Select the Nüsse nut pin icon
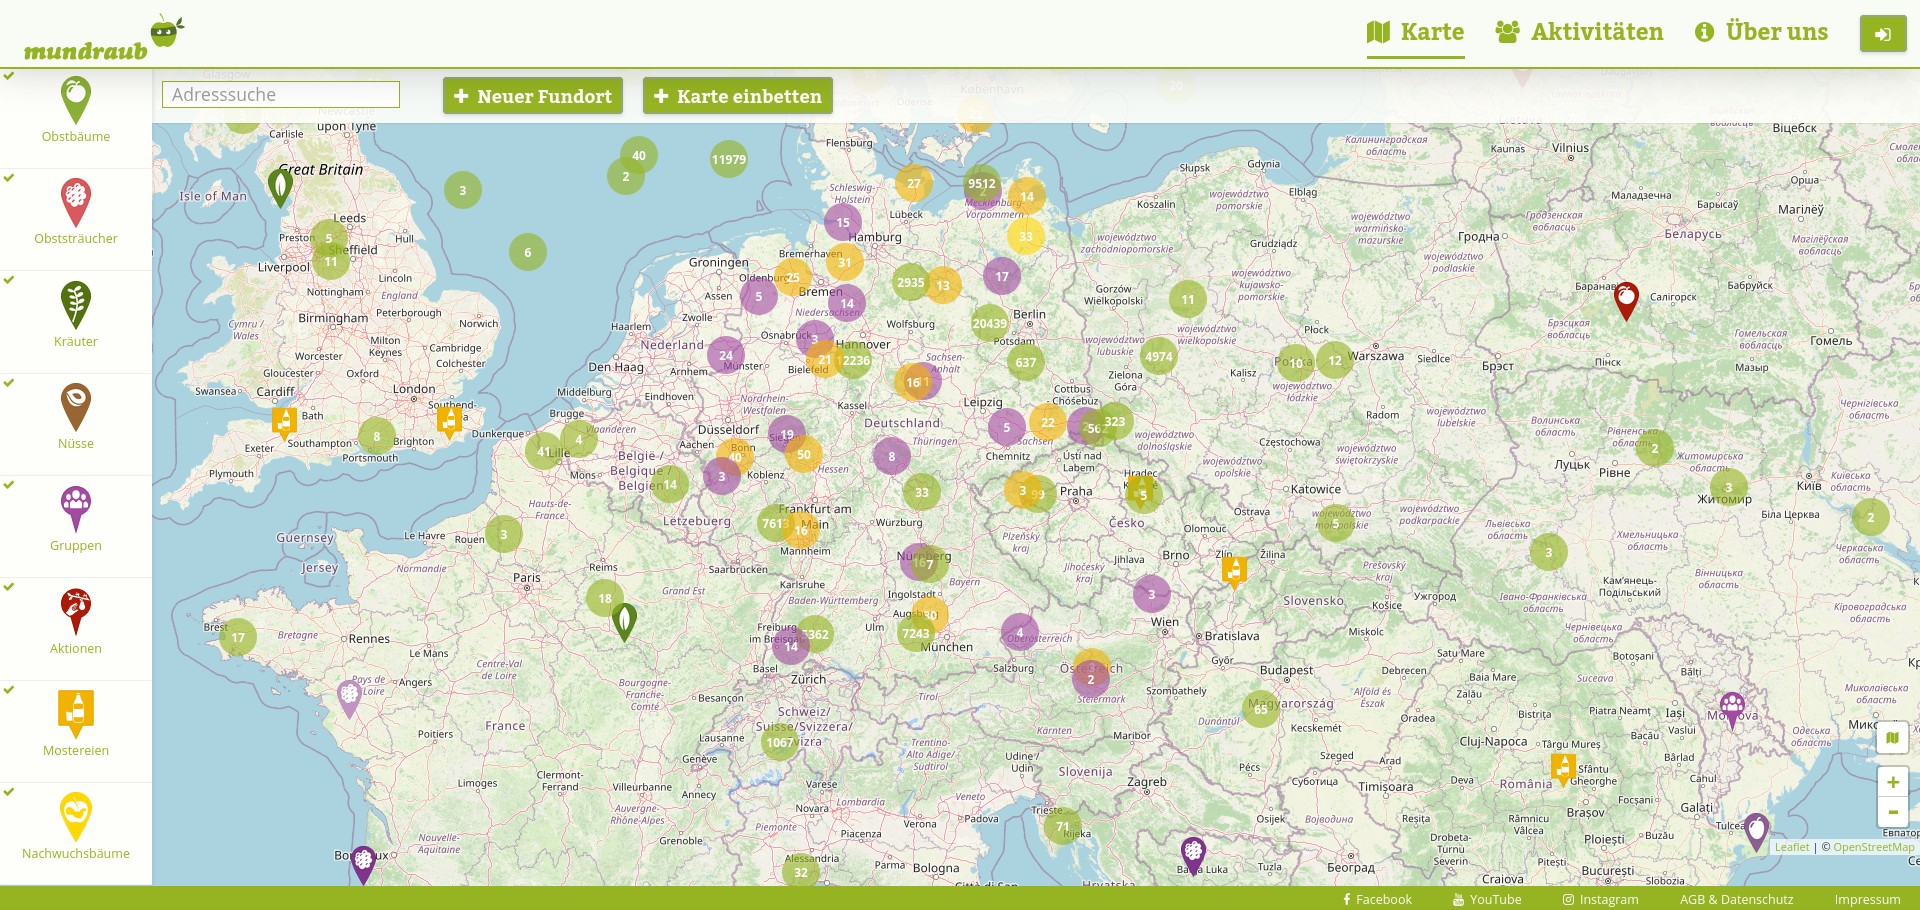The width and height of the screenshot is (1920, 910). [76, 406]
